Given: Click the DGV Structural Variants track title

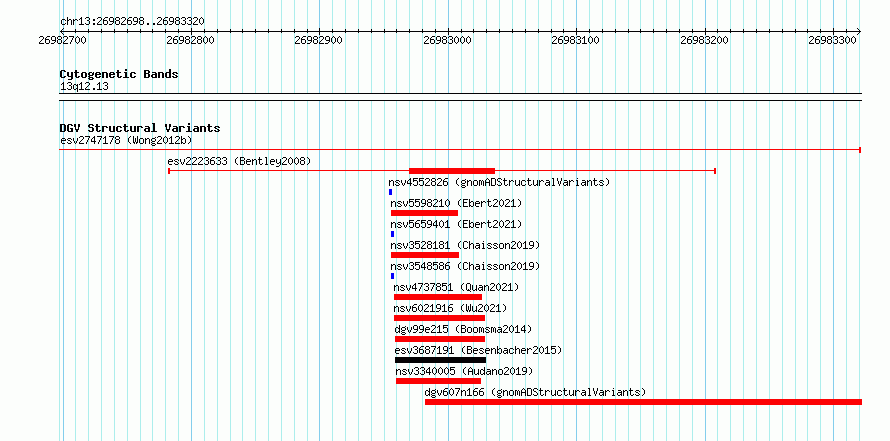Looking at the screenshot, I should point(140,128).
